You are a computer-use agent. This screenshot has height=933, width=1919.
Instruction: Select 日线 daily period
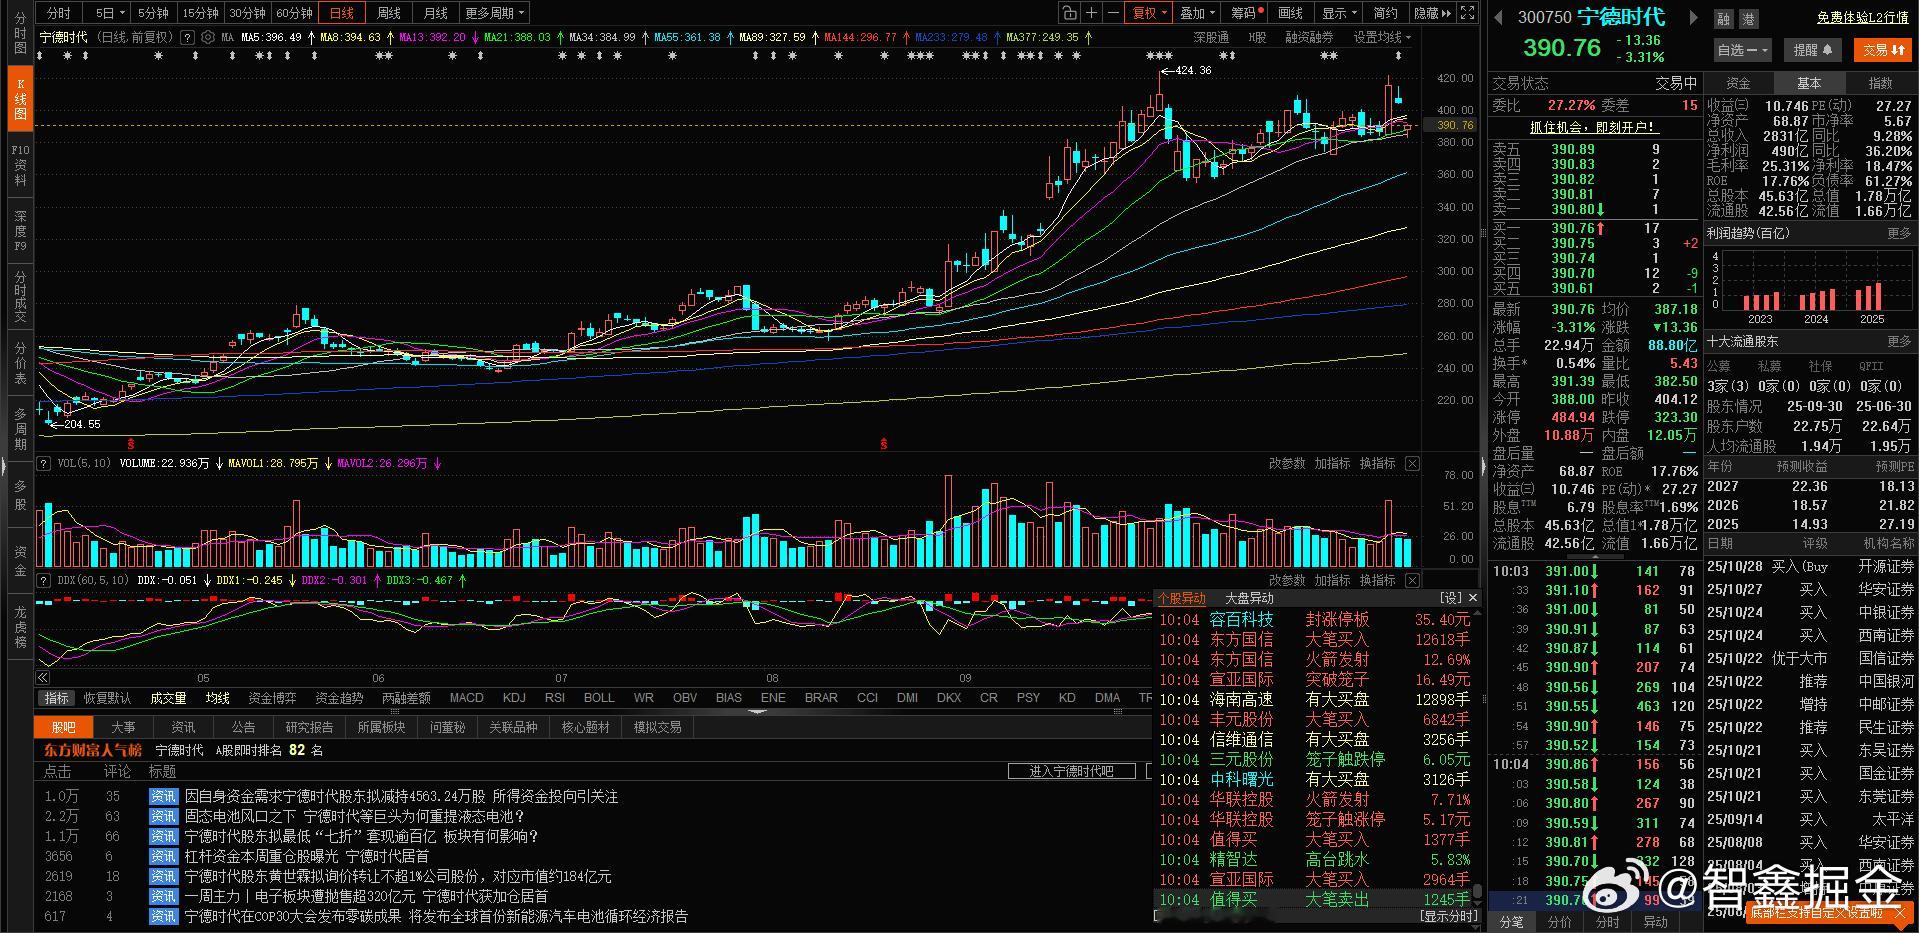[x=342, y=13]
